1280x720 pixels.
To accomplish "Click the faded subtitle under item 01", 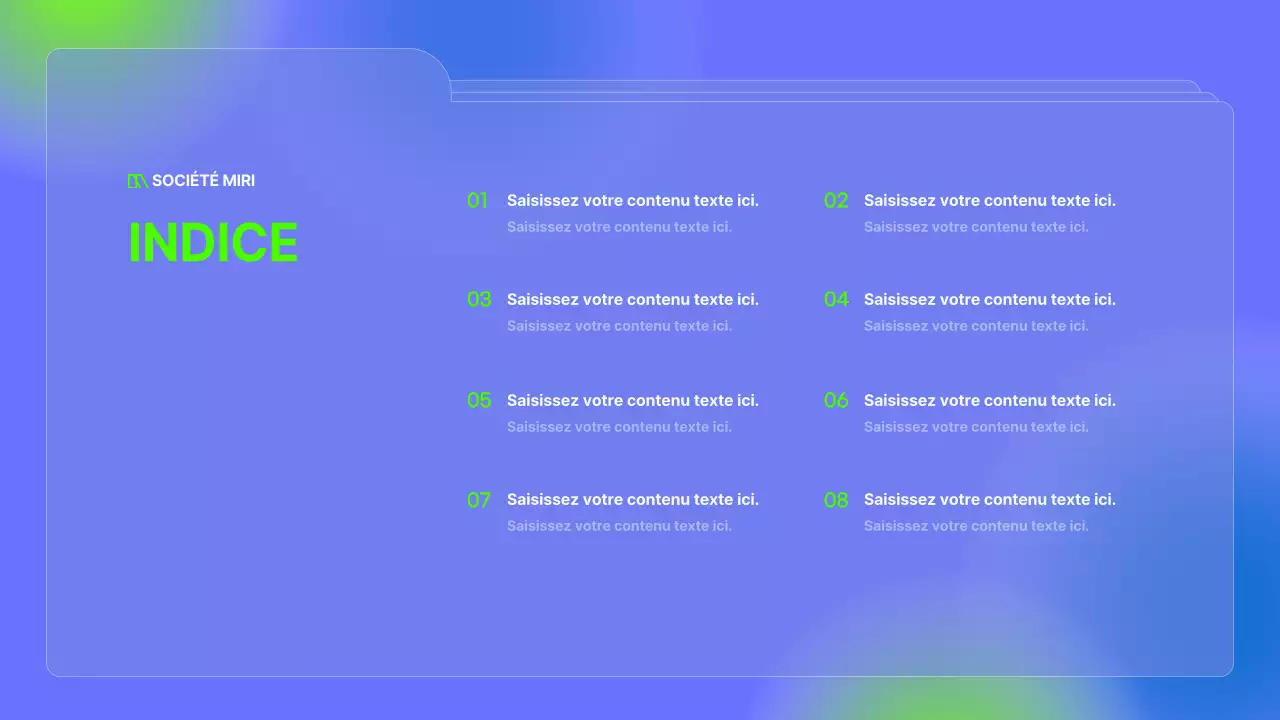I will pyautogui.click(x=619, y=227).
